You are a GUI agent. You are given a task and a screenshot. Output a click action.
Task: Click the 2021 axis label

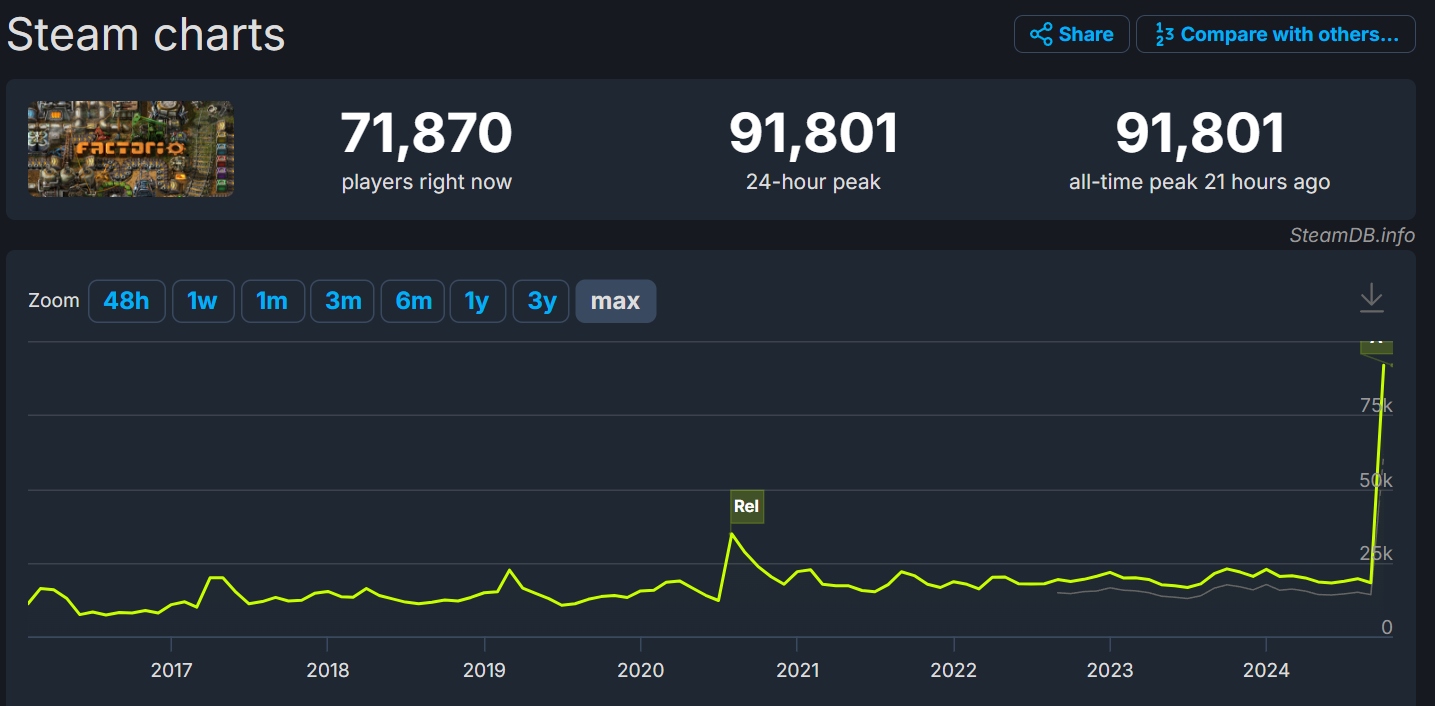tap(797, 670)
